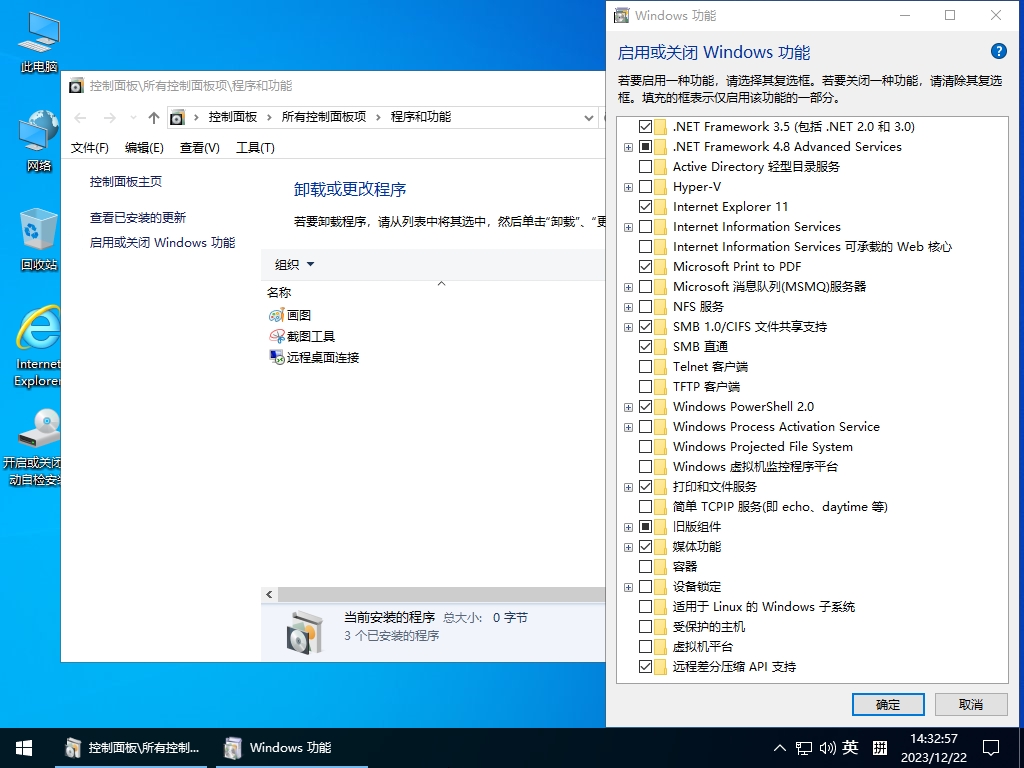The image size is (1024, 768).
Task: Launch Internet Explorer from the desktop
Action: pyautogui.click(x=38, y=346)
